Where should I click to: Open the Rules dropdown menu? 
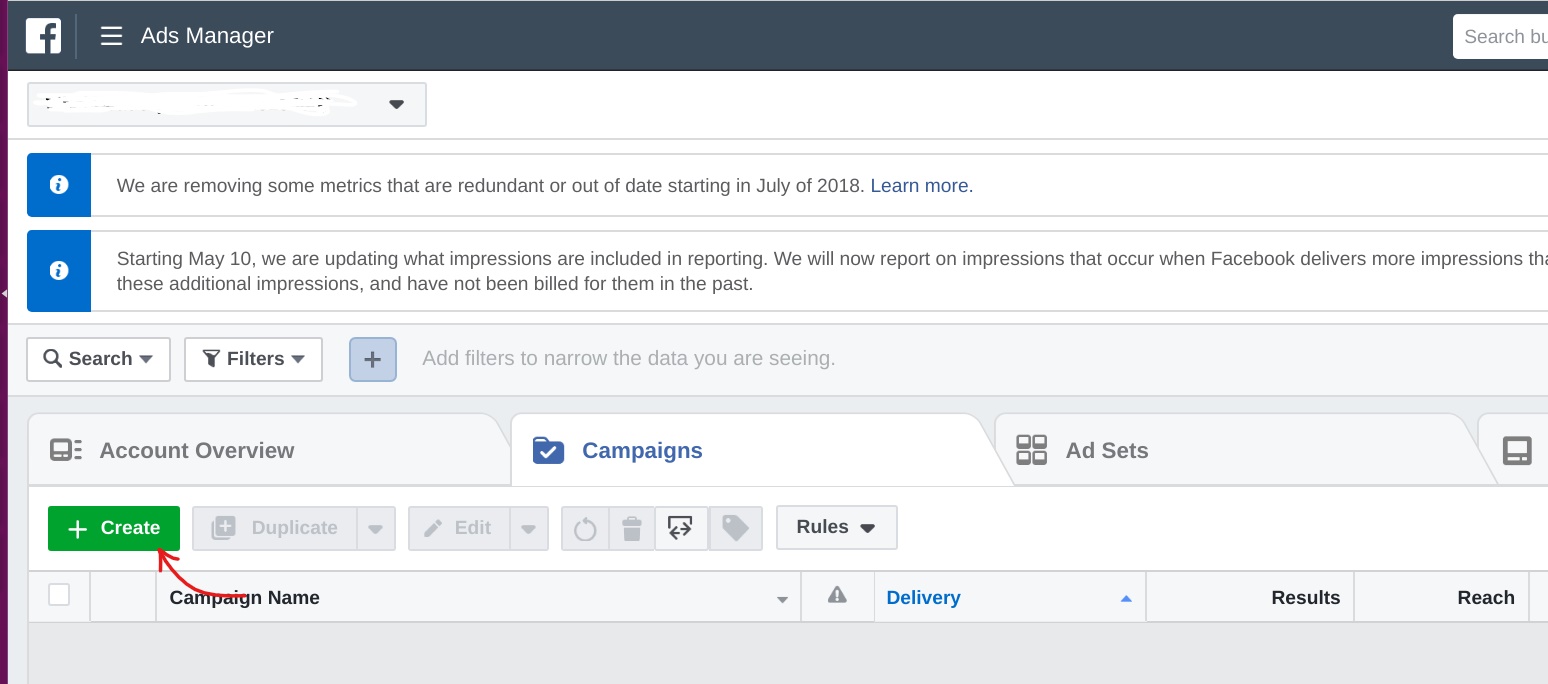[x=836, y=527]
